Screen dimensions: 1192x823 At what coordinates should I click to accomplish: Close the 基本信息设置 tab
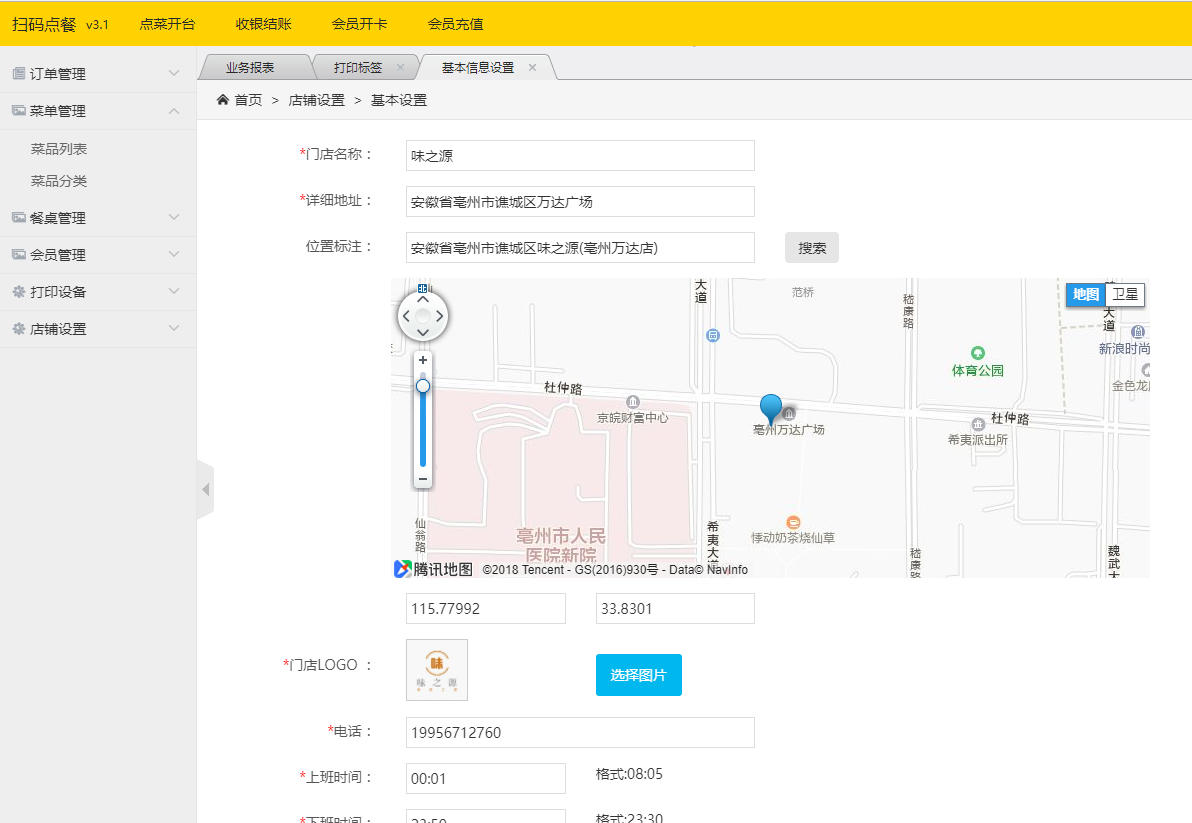[x=532, y=68]
